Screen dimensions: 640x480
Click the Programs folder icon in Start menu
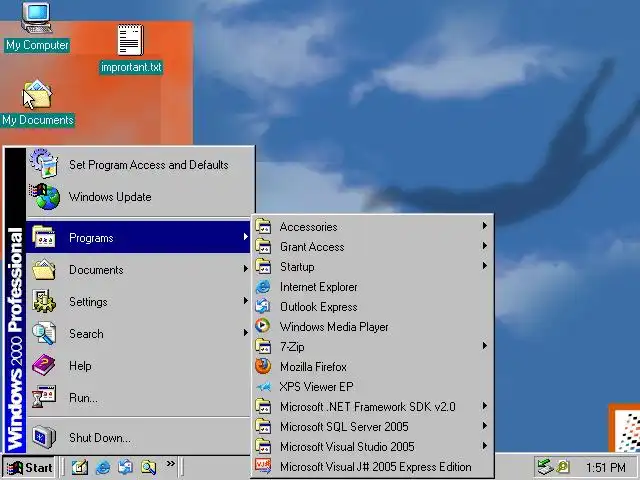click(44, 237)
